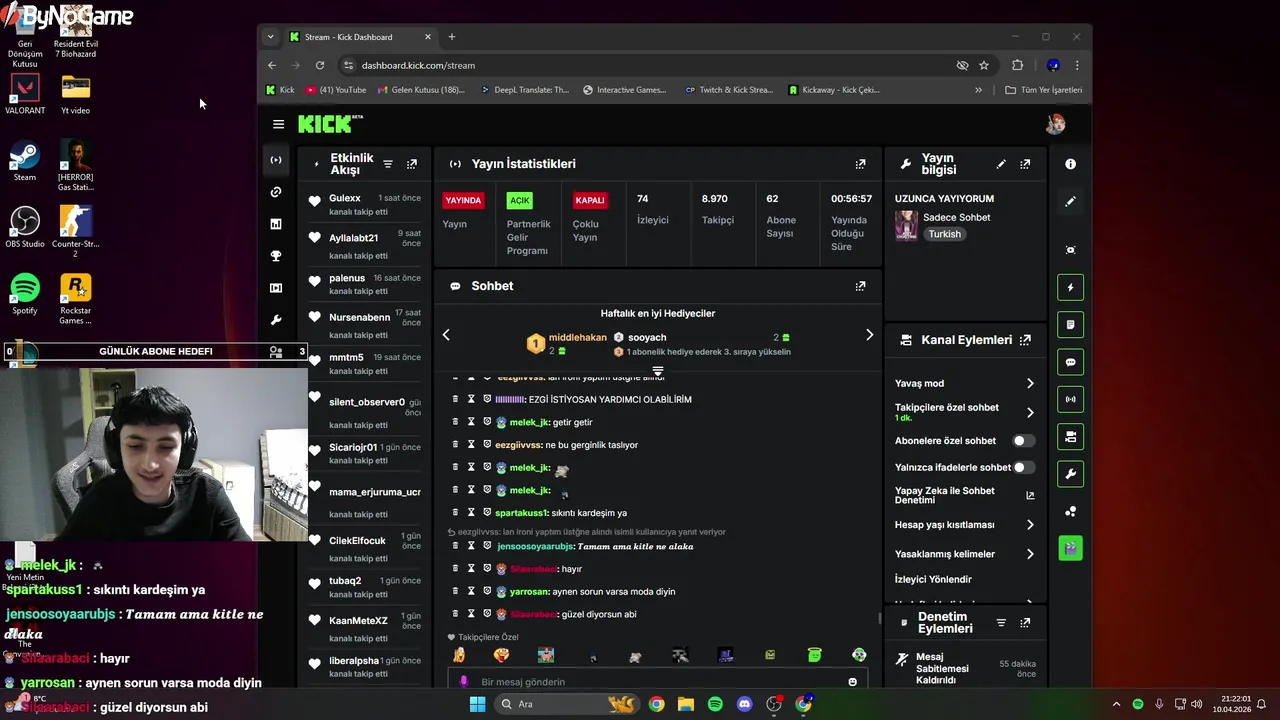Open a new Chrome tab
This screenshot has height=720, width=1280.
coord(451,37)
